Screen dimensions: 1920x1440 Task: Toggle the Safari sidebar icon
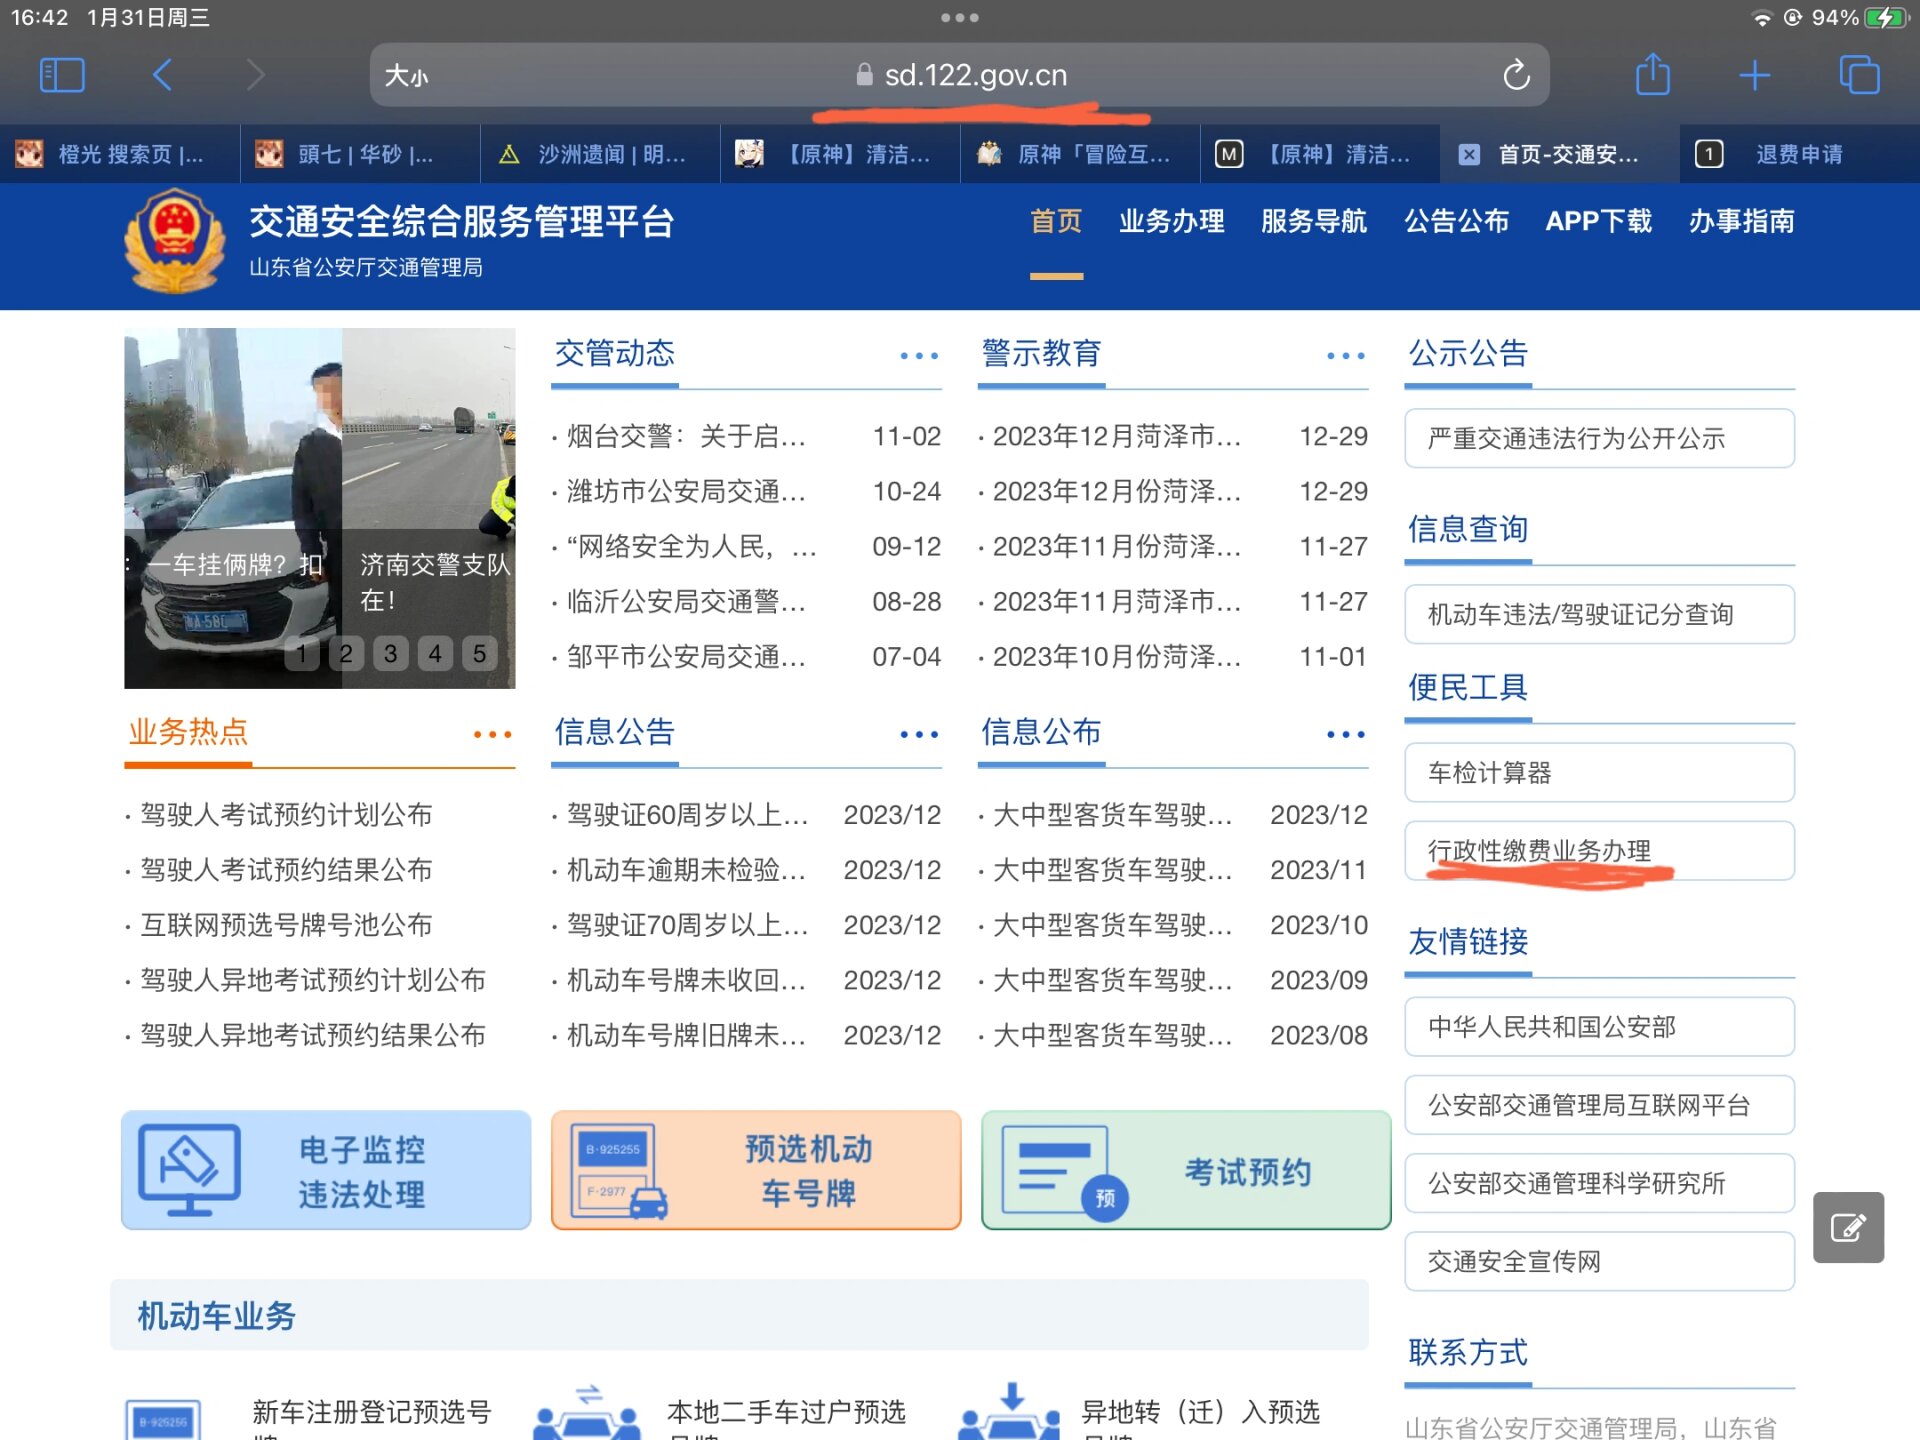61,75
